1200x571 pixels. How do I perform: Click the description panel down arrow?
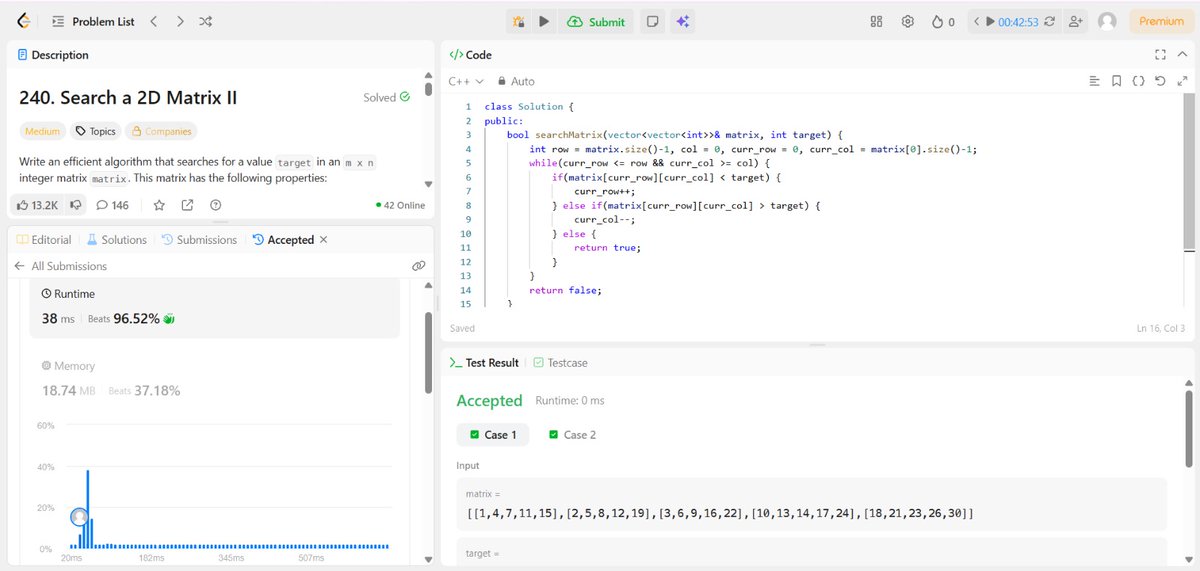click(x=428, y=184)
